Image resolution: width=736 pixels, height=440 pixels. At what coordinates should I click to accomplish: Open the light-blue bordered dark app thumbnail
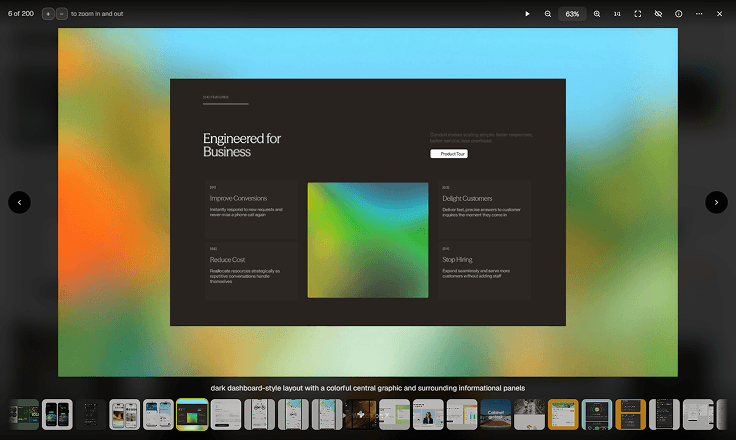[x=597, y=415]
